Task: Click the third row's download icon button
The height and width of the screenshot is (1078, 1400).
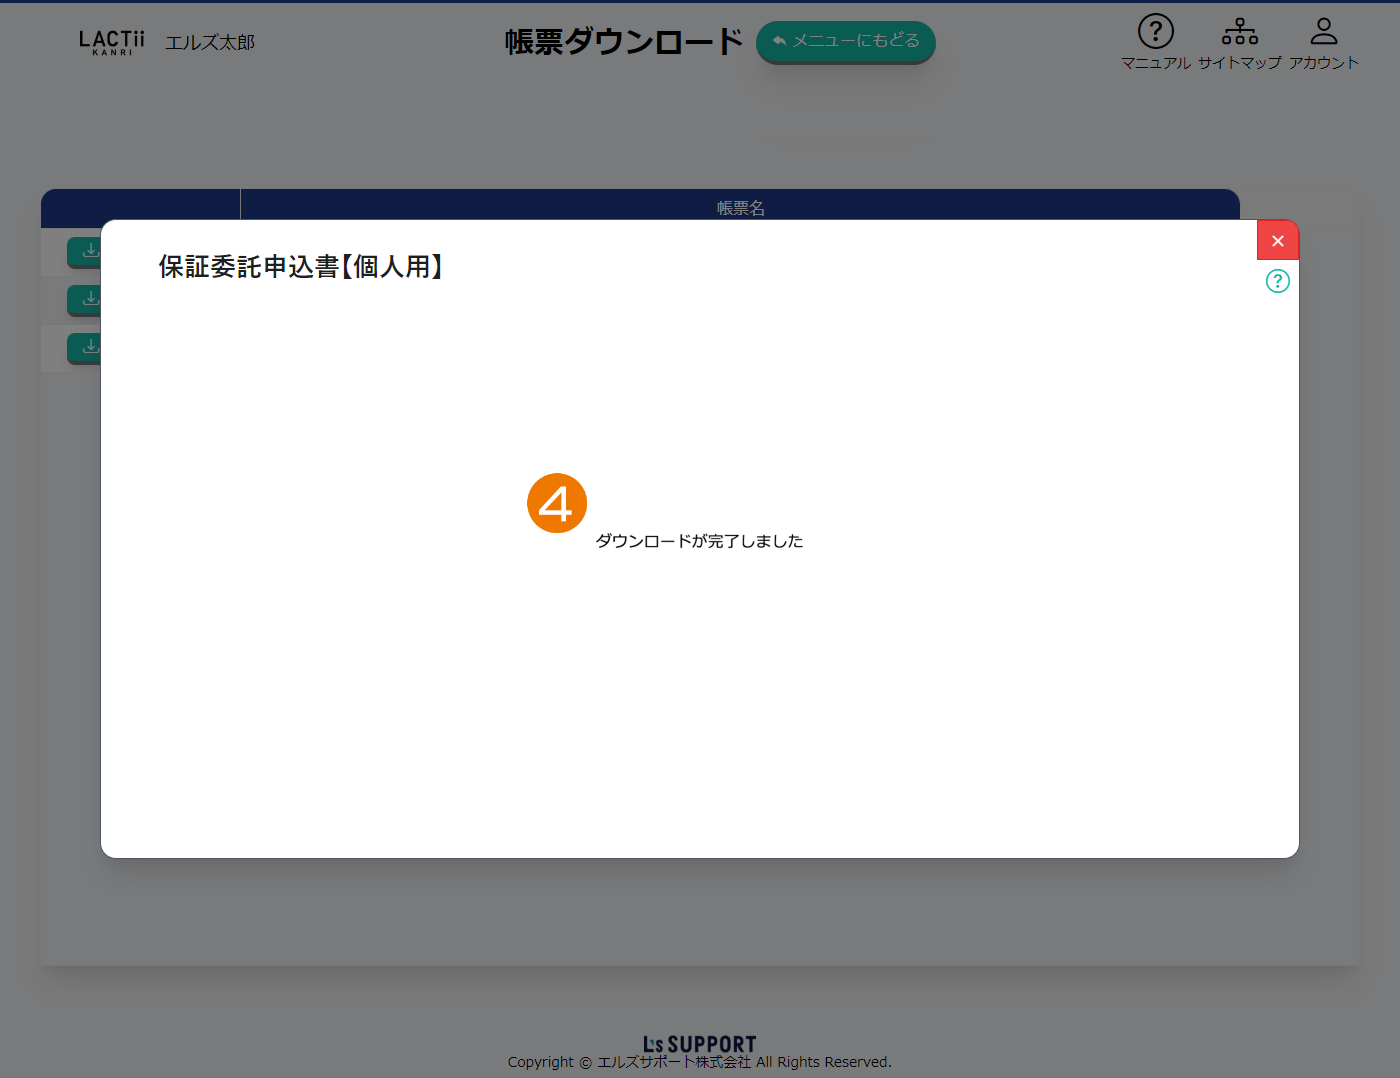Action: click(x=85, y=347)
